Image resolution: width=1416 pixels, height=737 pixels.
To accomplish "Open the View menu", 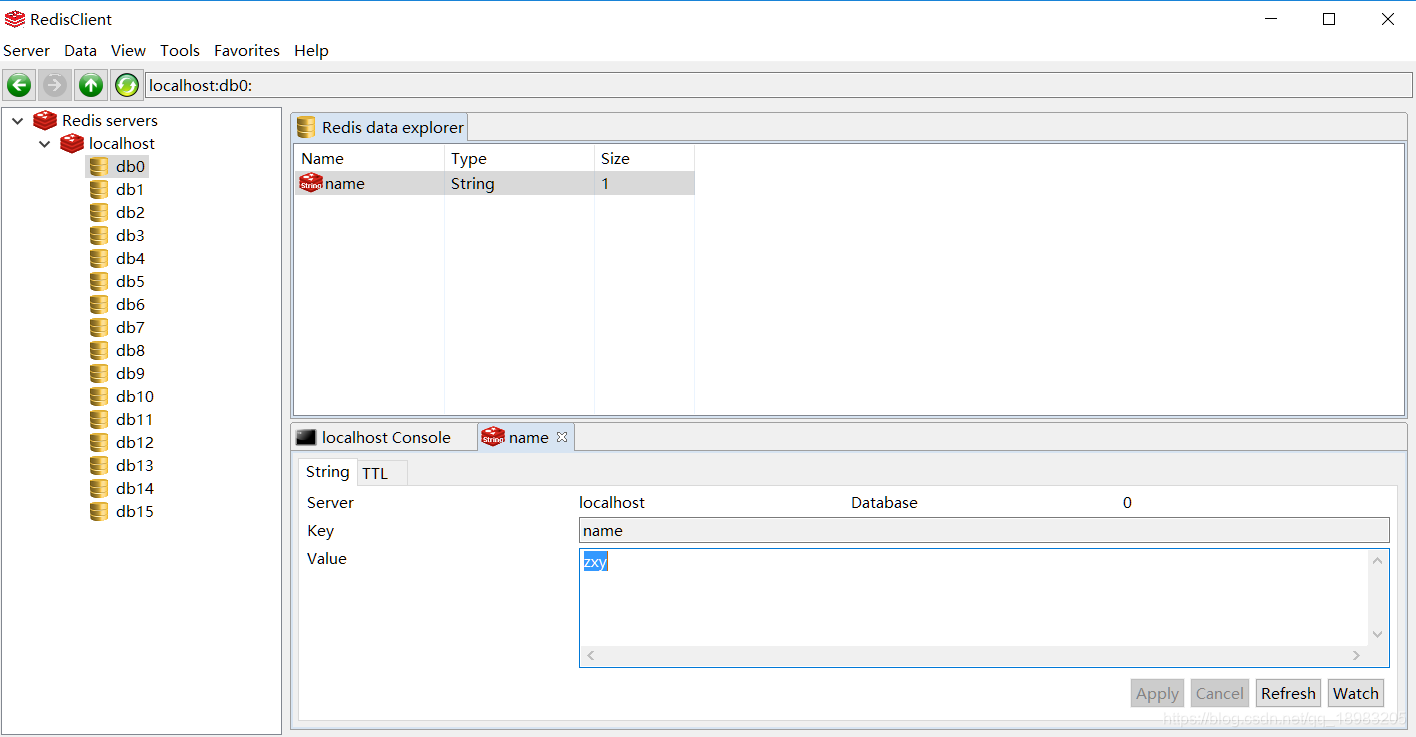I will (x=128, y=50).
